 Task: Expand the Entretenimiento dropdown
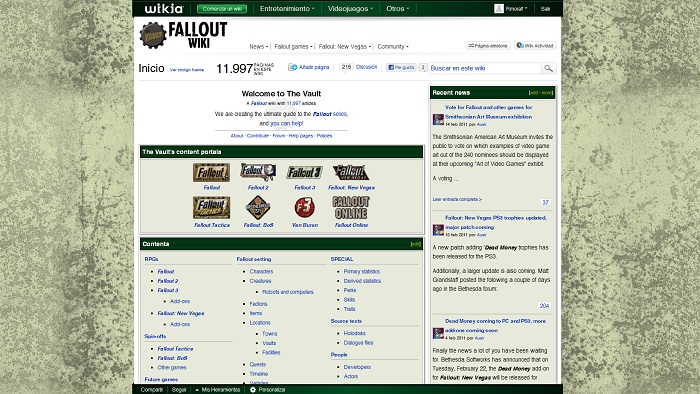point(287,8)
